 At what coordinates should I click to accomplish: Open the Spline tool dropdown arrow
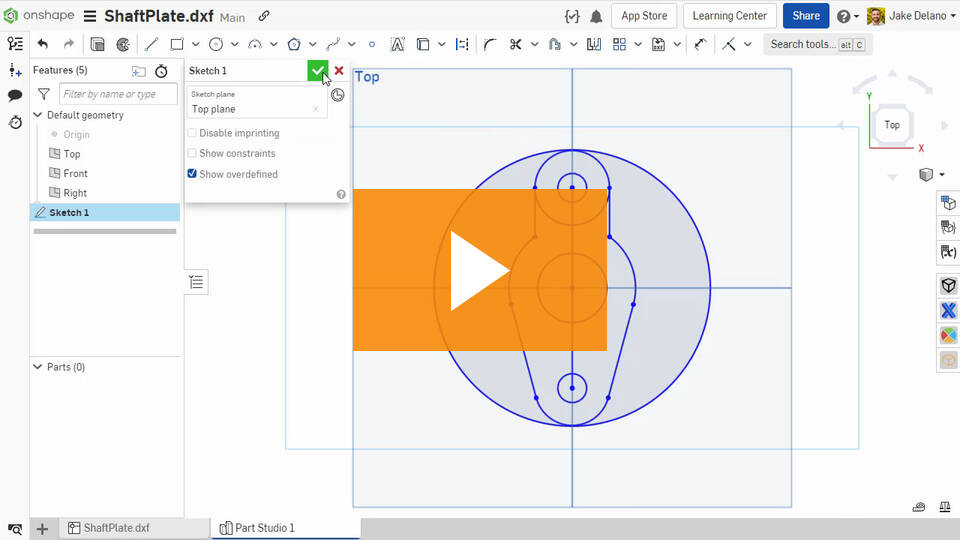pyautogui.click(x=351, y=44)
